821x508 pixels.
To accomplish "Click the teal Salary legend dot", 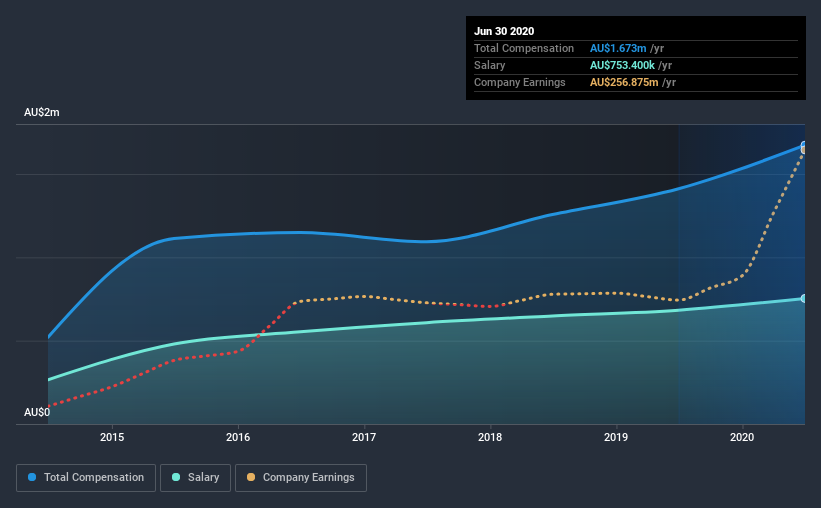I will [176, 477].
